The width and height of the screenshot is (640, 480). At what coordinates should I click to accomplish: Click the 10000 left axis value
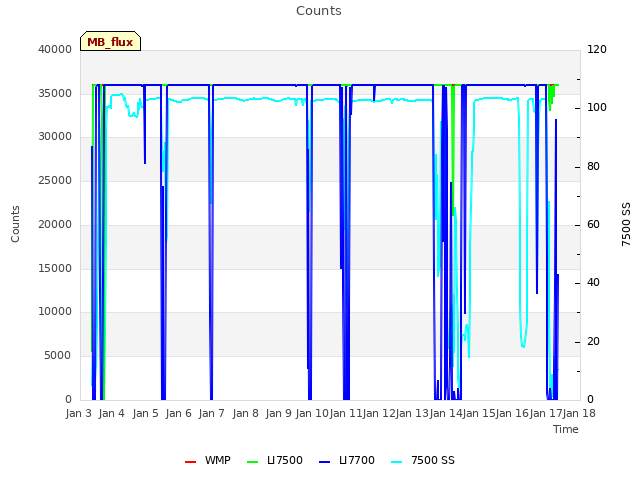pos(55,312)
